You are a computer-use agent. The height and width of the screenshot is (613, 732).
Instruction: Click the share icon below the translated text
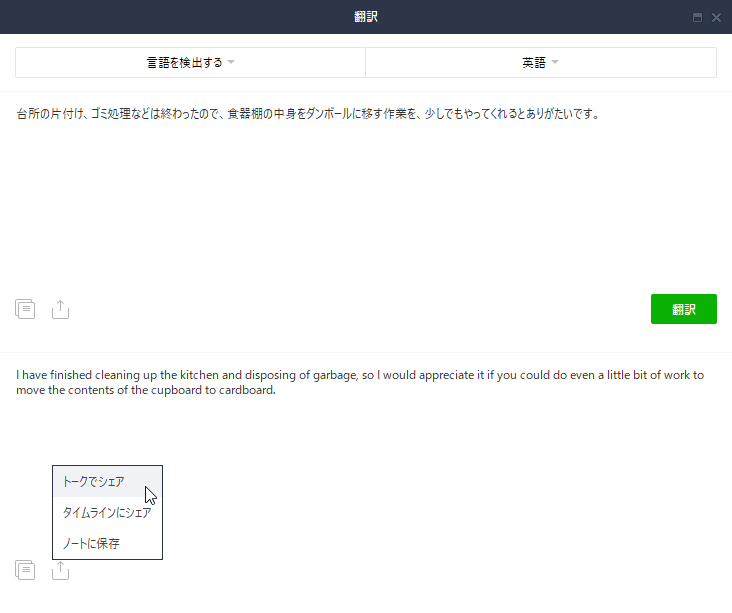(x=60, y=570)
